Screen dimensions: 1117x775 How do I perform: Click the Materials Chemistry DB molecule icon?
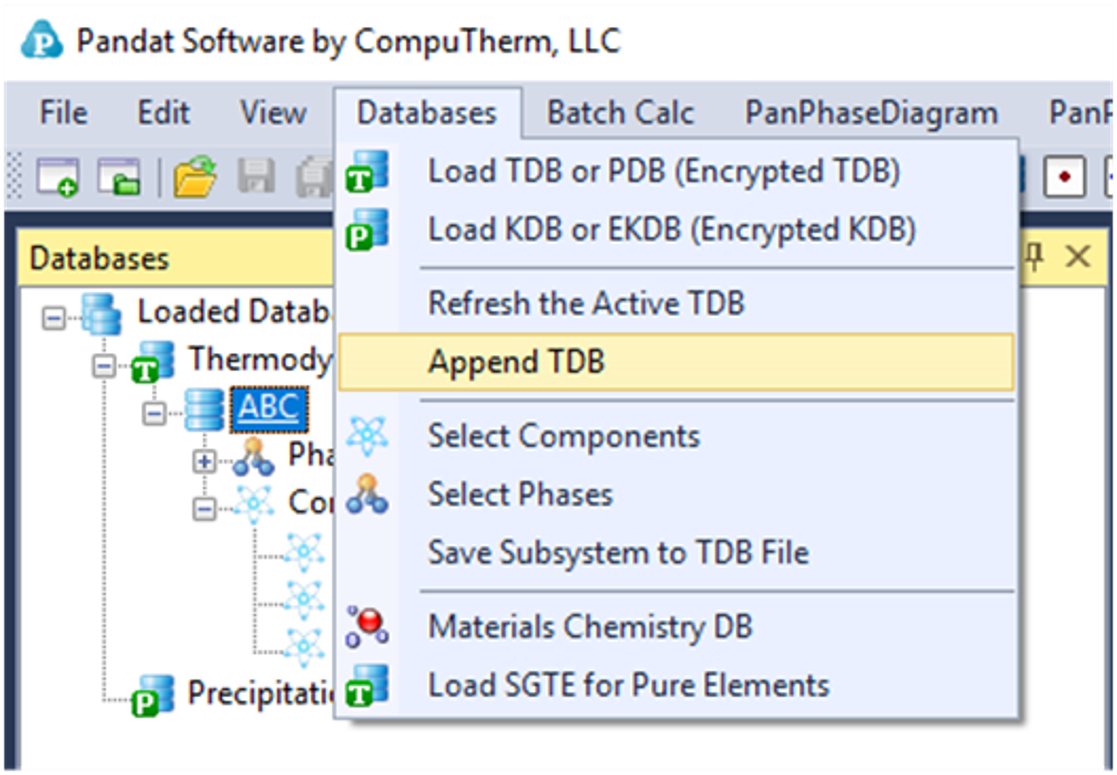[x=366, y=627]
